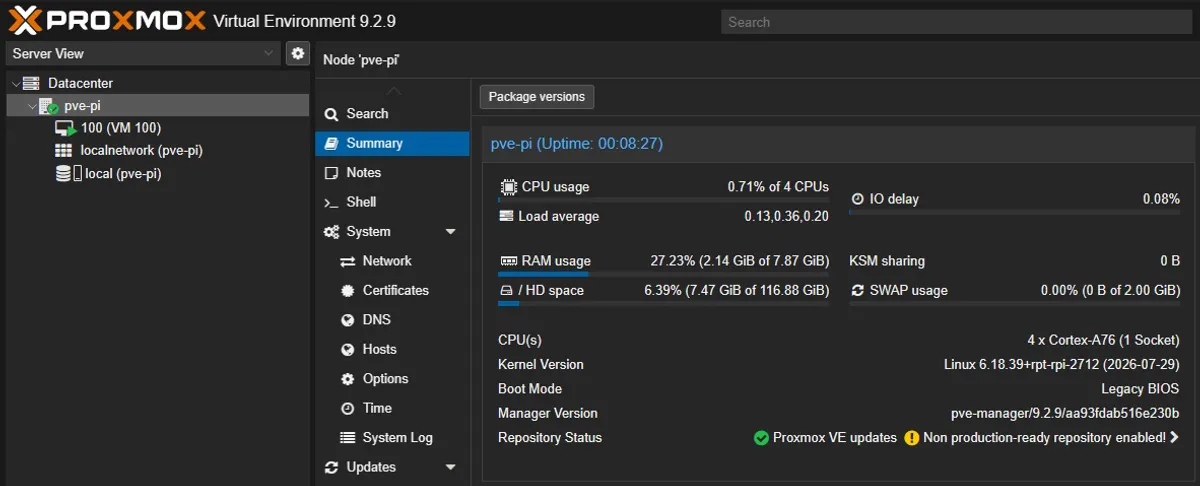The width and height of the screenshot is (1200, 486).
Task: Collapse the System submenu arrow
Action: click(450, 232)
